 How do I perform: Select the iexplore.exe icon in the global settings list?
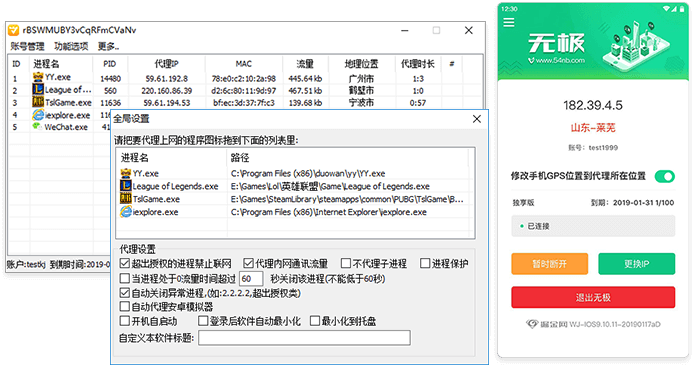(x=126, y=212)
